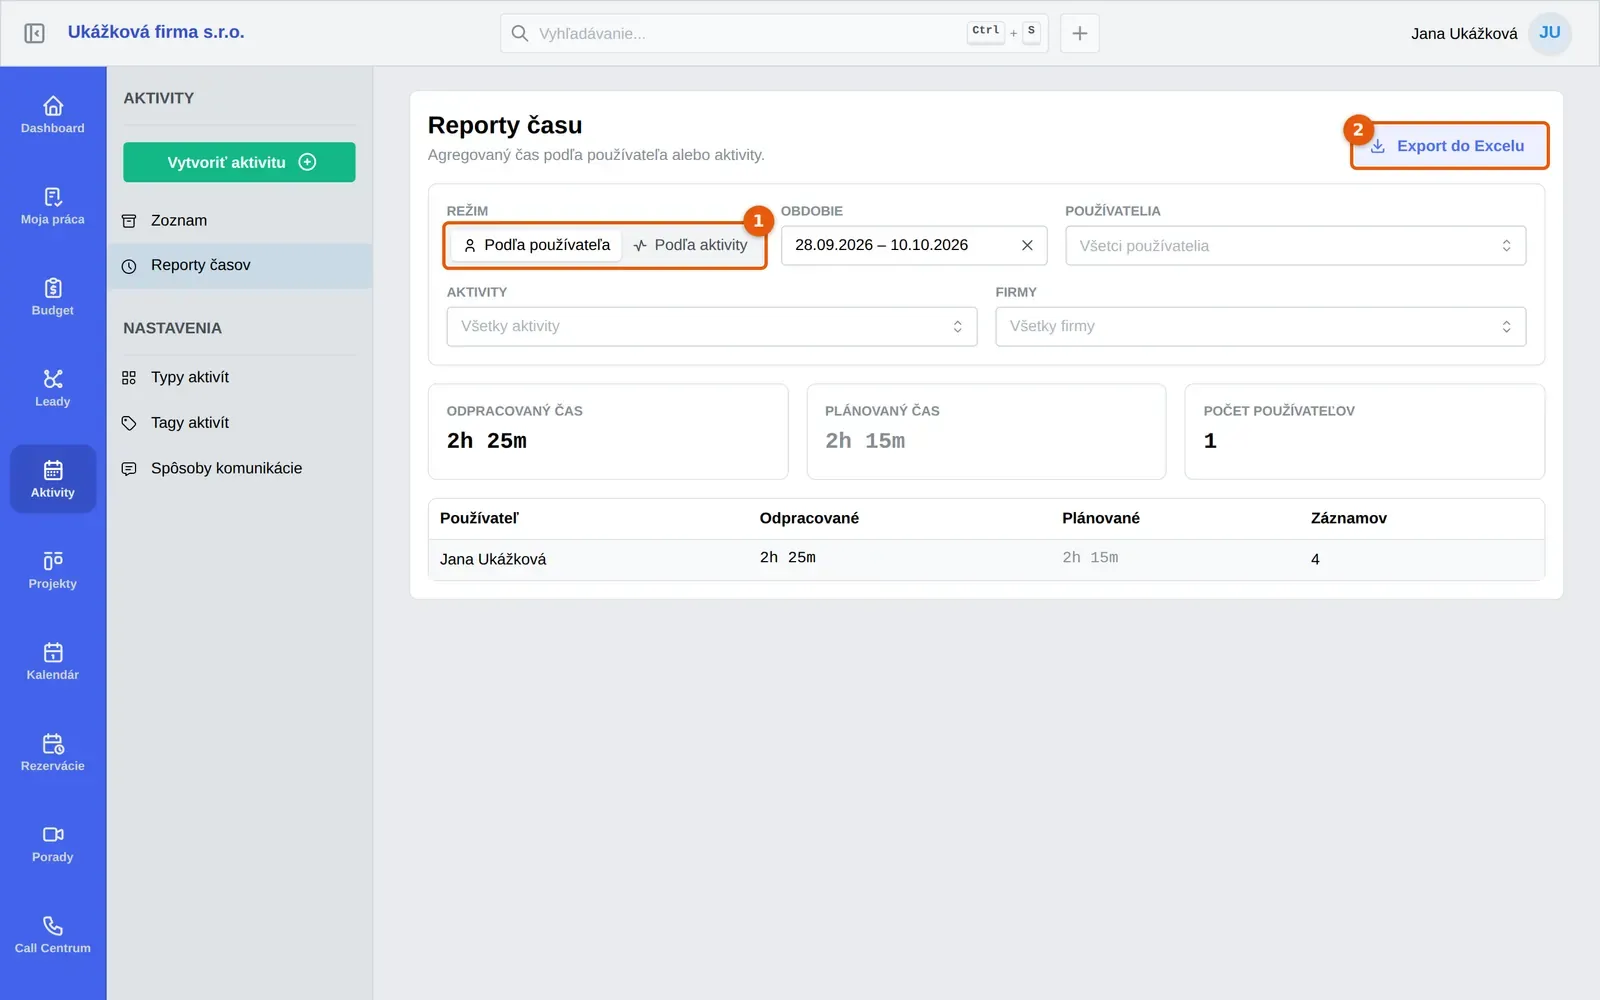Open the JU user avatar menu

pyautogui.click(x=1550, y=33)
